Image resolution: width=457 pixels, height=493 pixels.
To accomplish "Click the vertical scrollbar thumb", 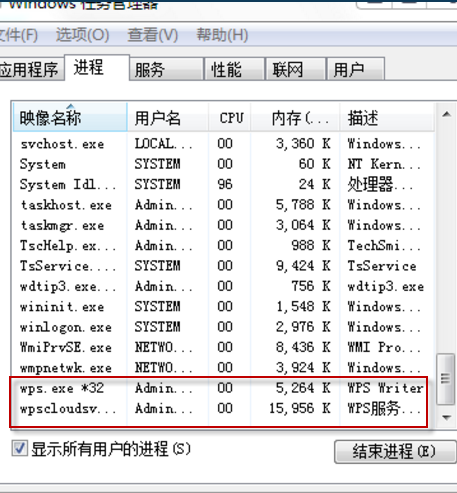I will (446, 379).
